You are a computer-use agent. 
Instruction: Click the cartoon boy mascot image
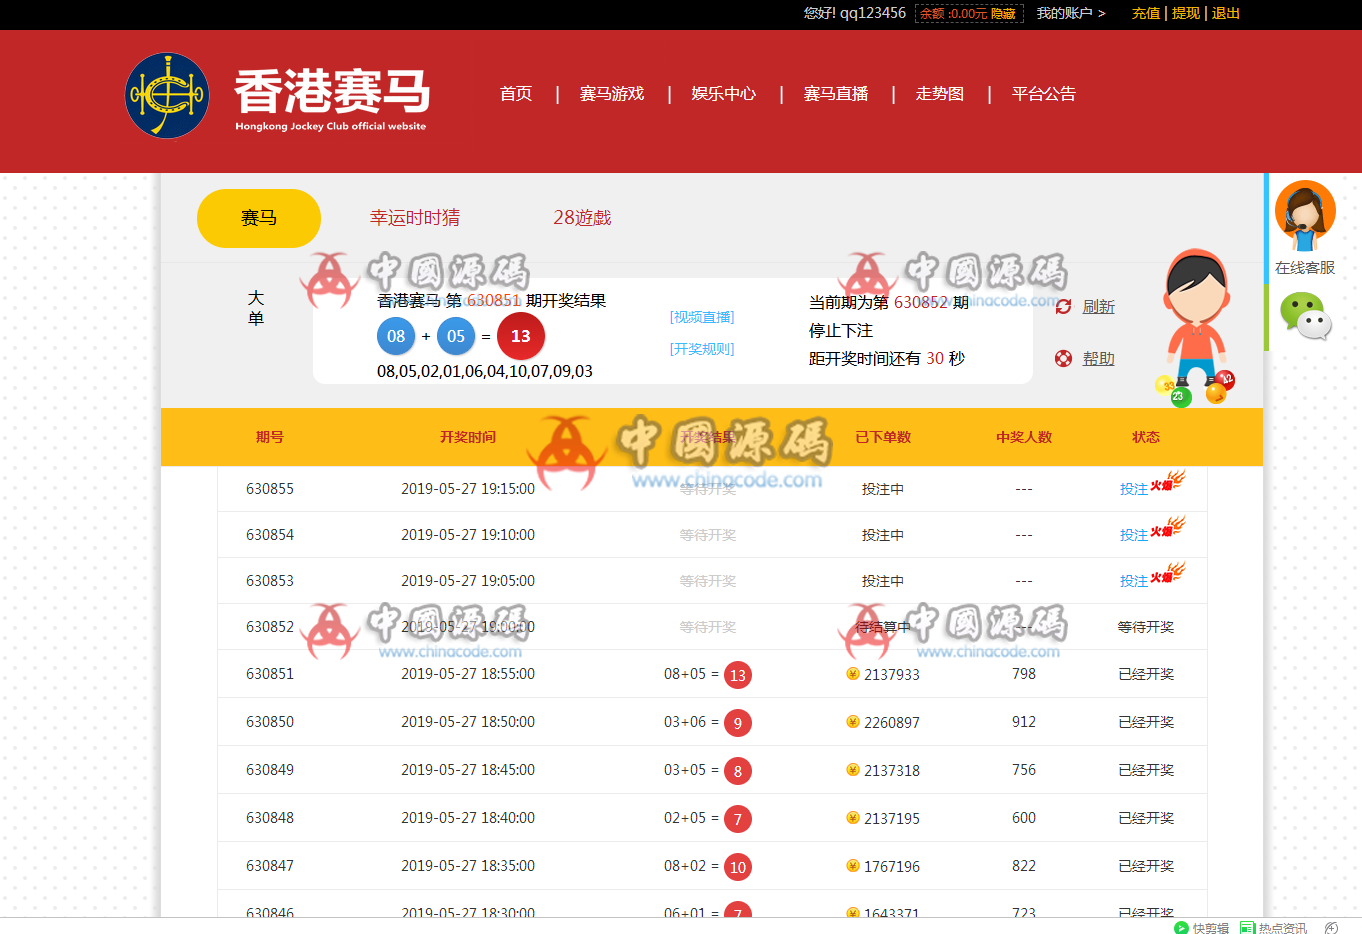[1196, 327]
